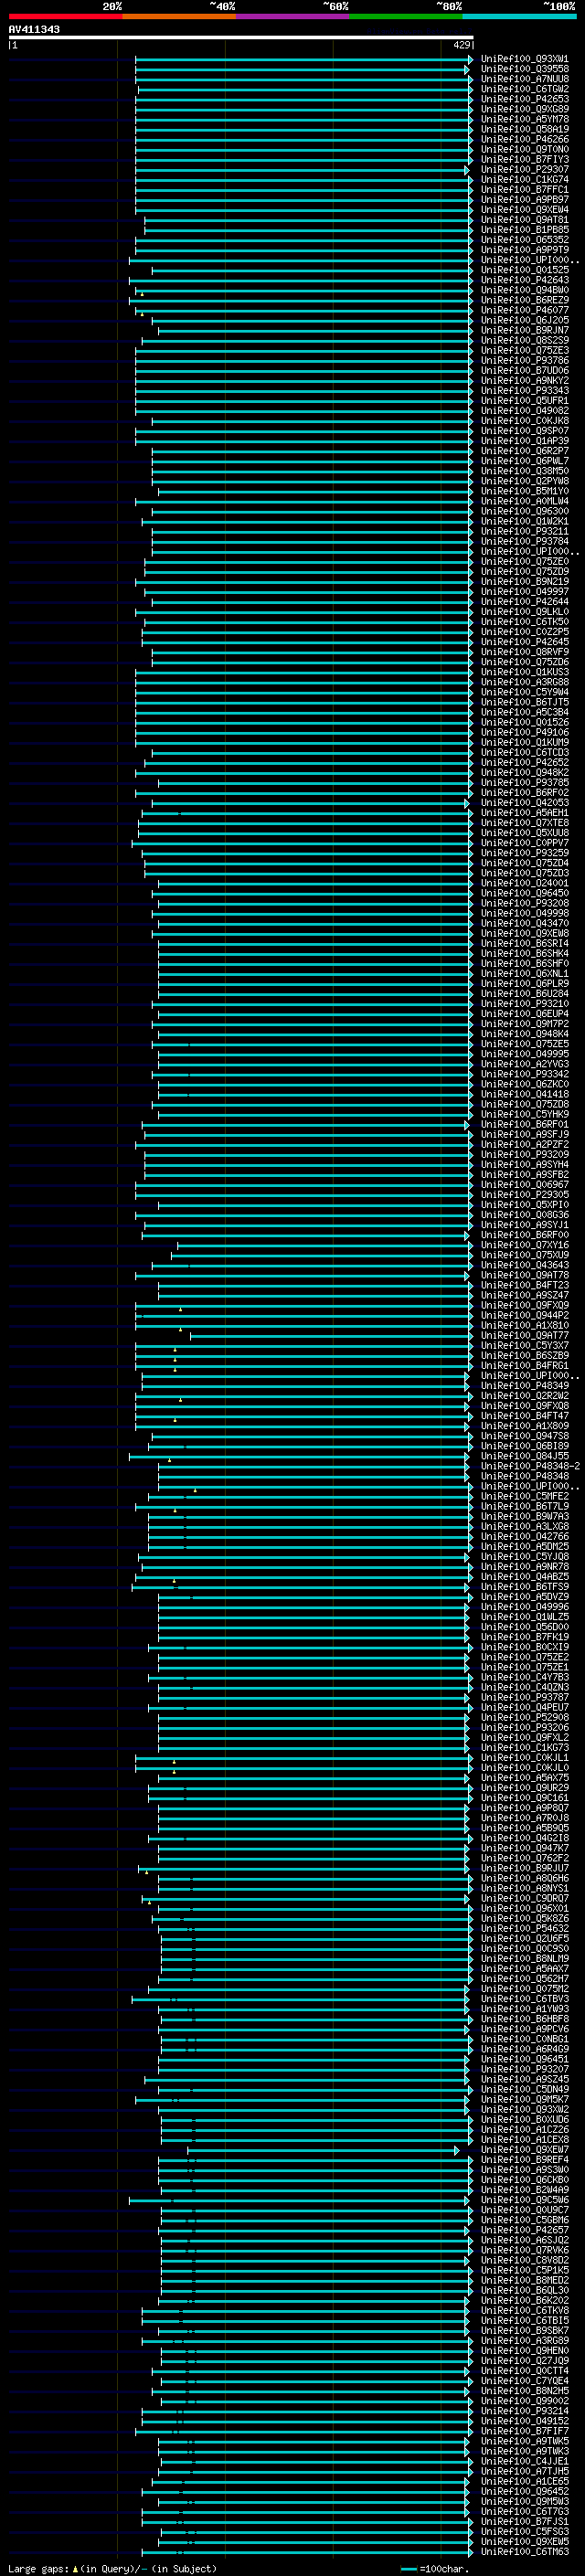
Task: View the UniRef100_Q9XEW4 hit
Action: [525, 210]
